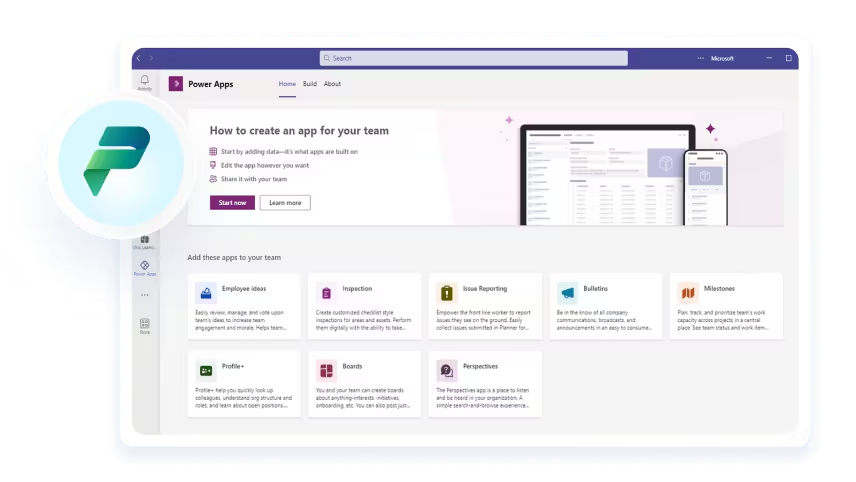Select the Boards app icon
856x482 pixels.
pos(325,370)
